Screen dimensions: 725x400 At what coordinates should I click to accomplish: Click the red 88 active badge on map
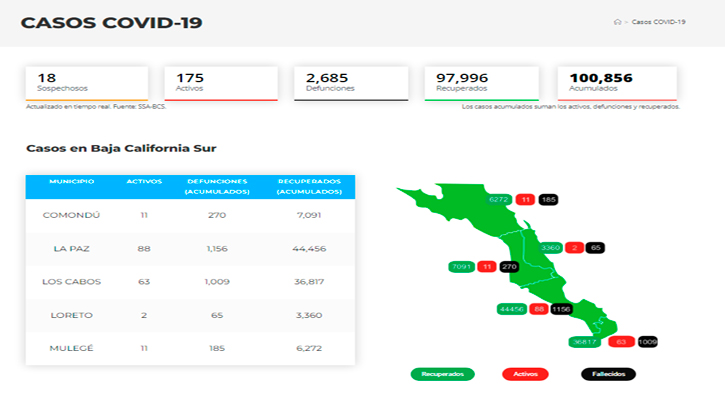point(538,309)
